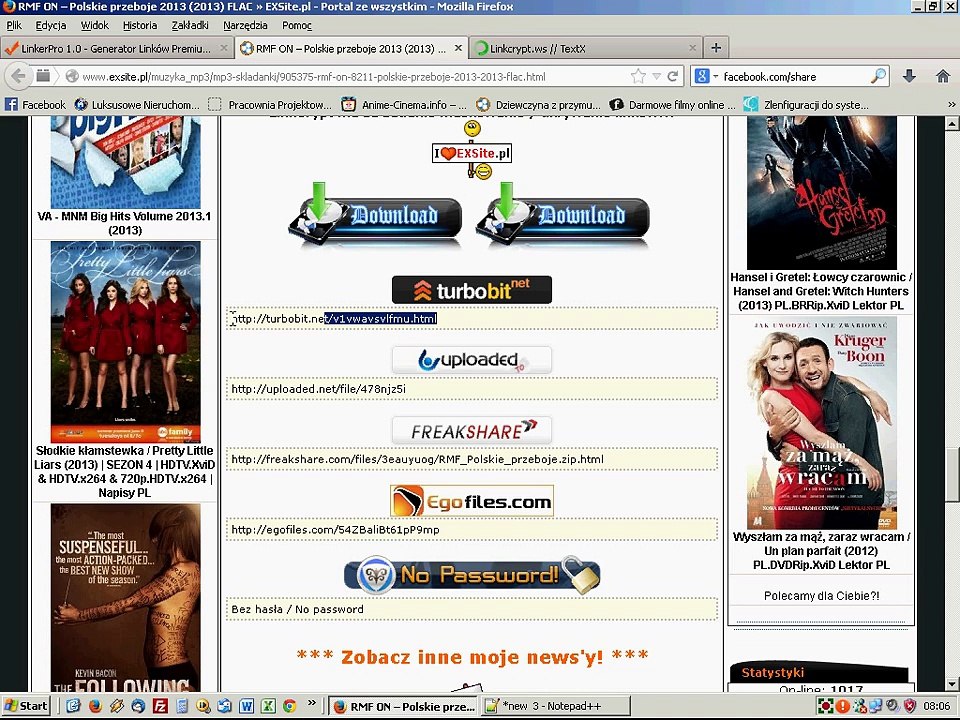Close the LinkerPro 1.0 tab
Image resolution: width=960 pixels, height=720 pixels.
(x=224, y=48)
